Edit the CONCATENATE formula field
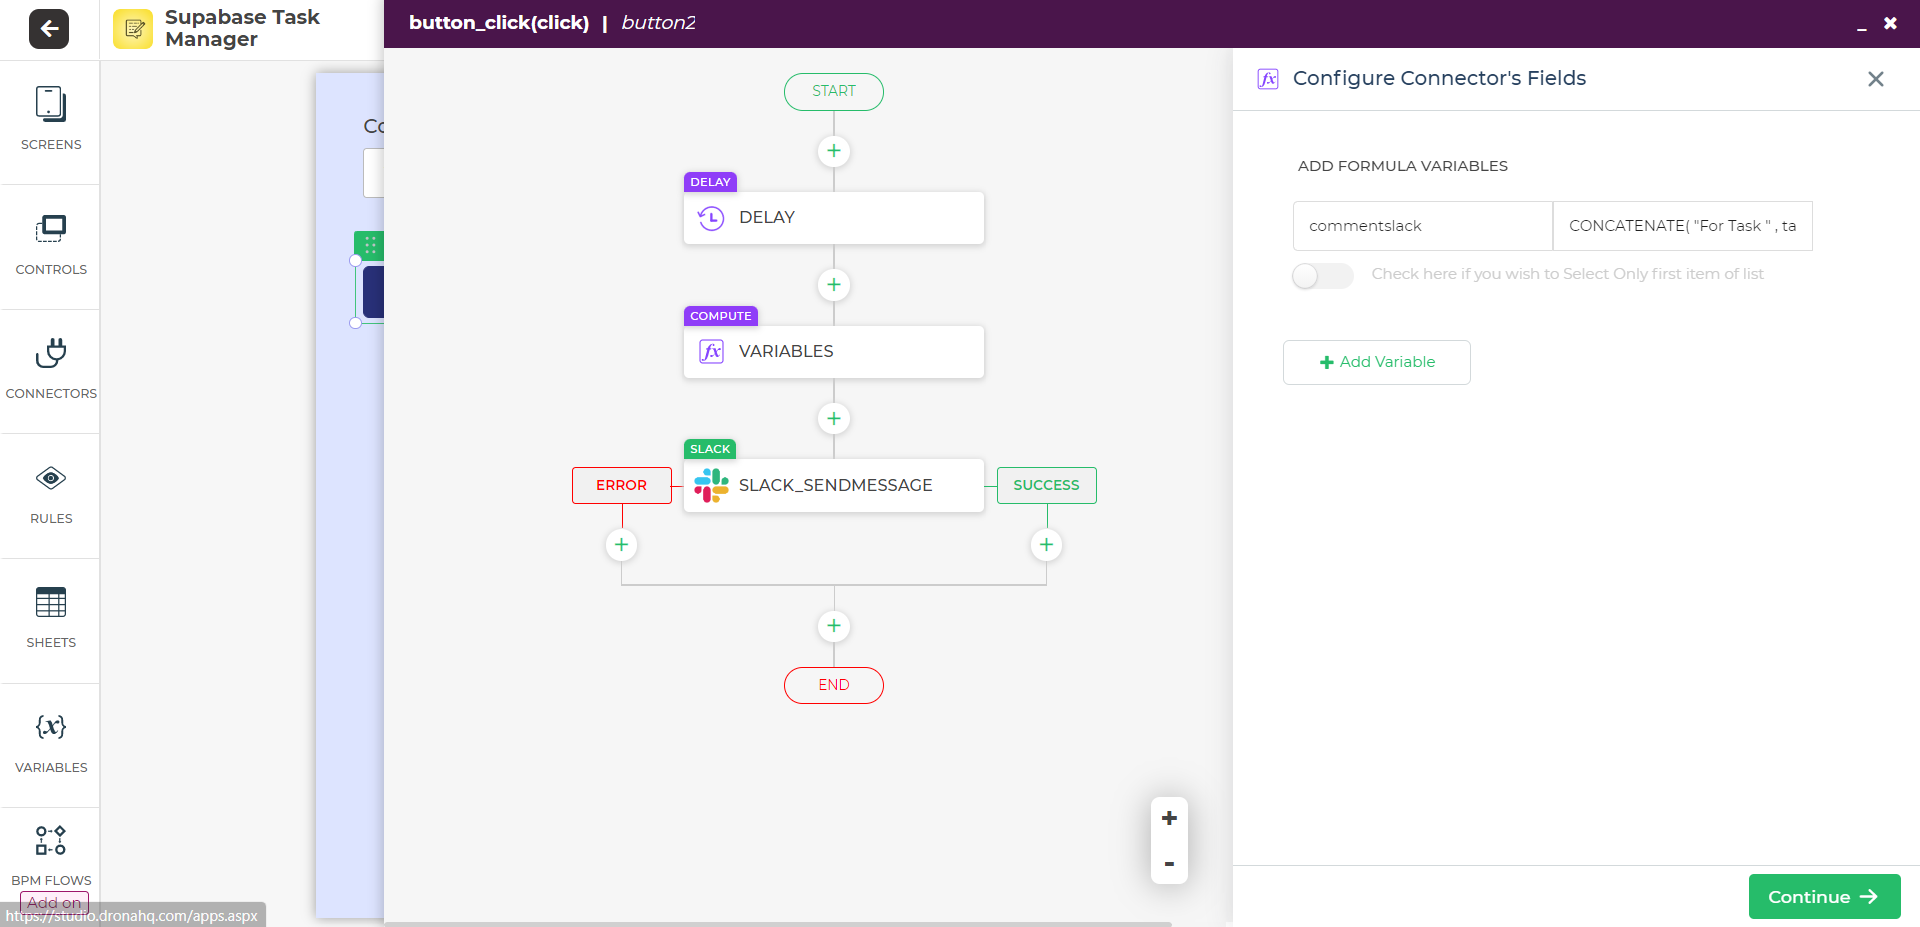This screenshot has height=927, width=1920. coord(1681,226)
